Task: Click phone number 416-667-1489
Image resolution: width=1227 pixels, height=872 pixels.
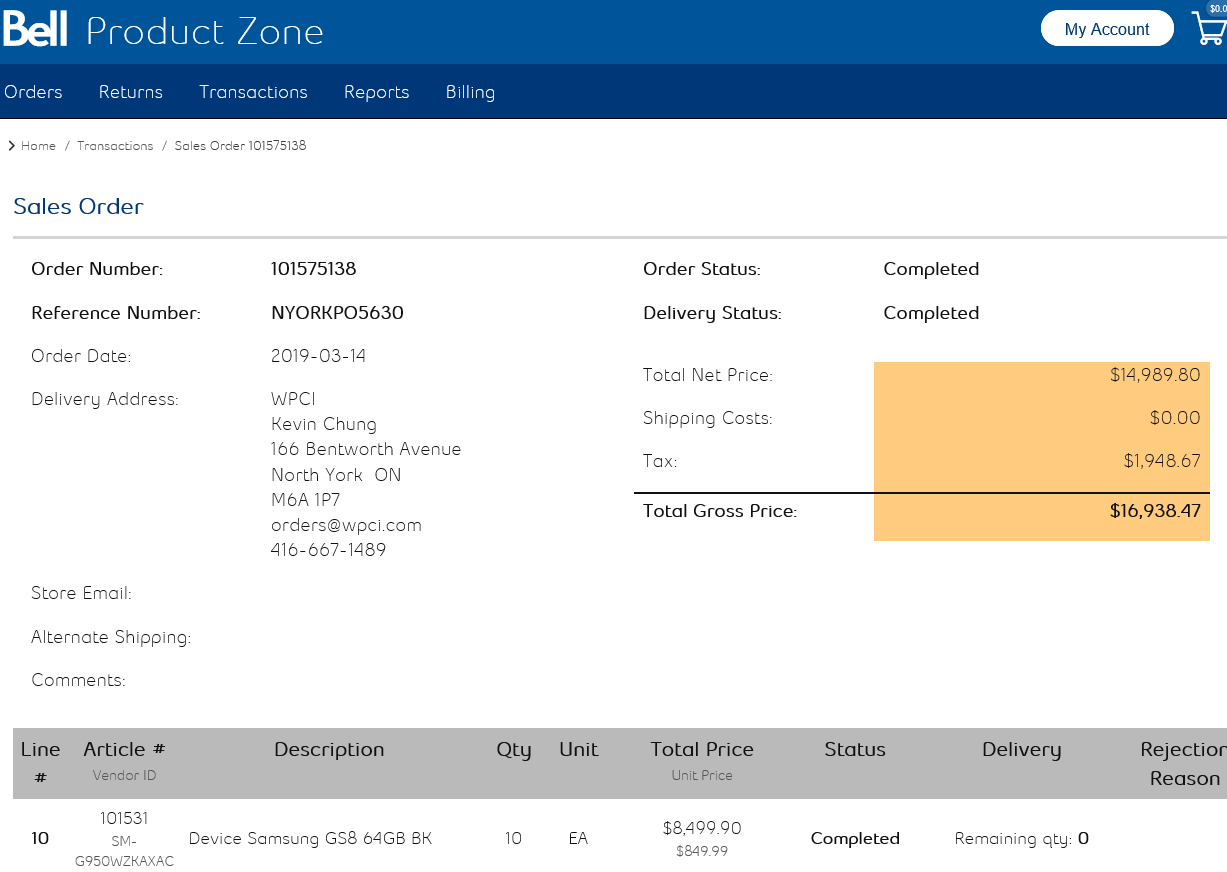Action: (x=328, y=550)
